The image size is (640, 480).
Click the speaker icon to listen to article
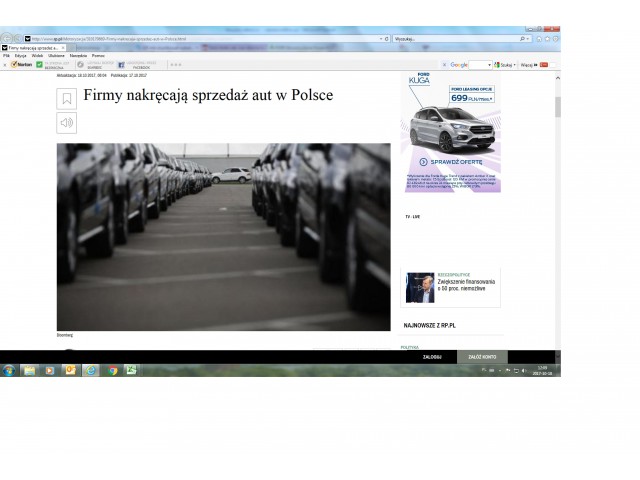66,123
